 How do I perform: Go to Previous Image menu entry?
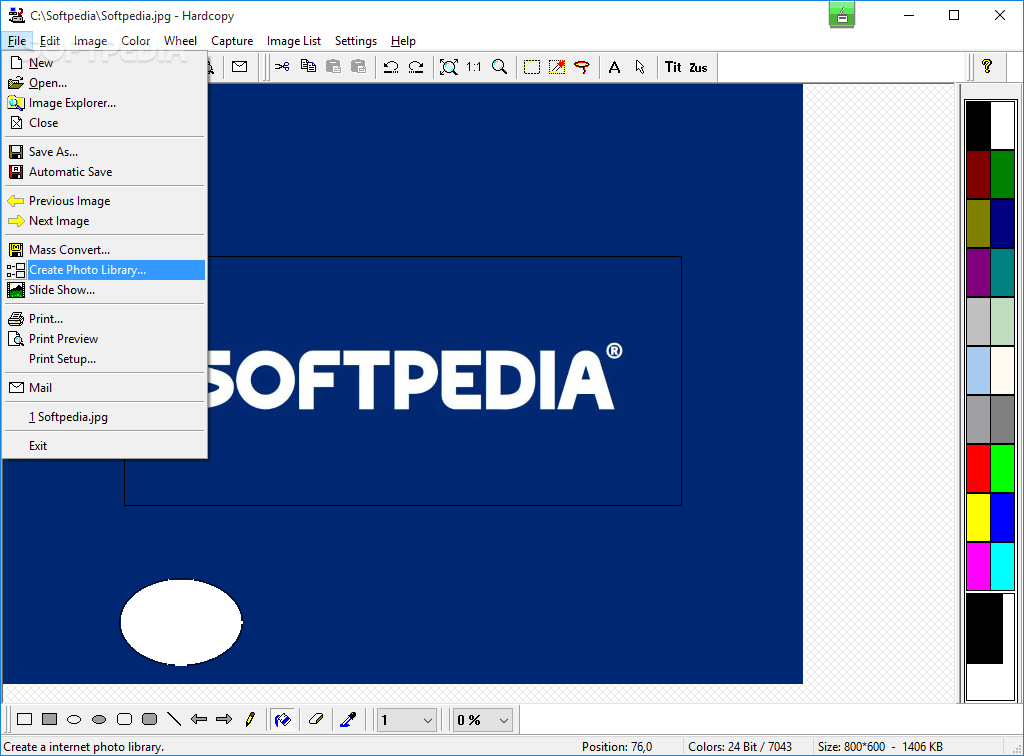click(x=105, y=201)
